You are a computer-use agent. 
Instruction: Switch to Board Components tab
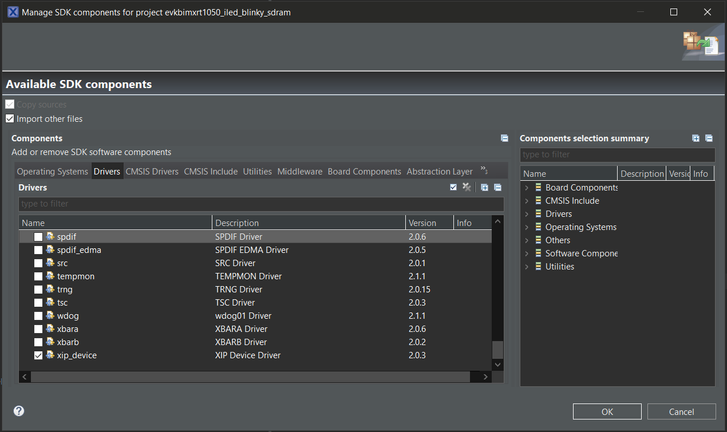(x=364, y=172)
